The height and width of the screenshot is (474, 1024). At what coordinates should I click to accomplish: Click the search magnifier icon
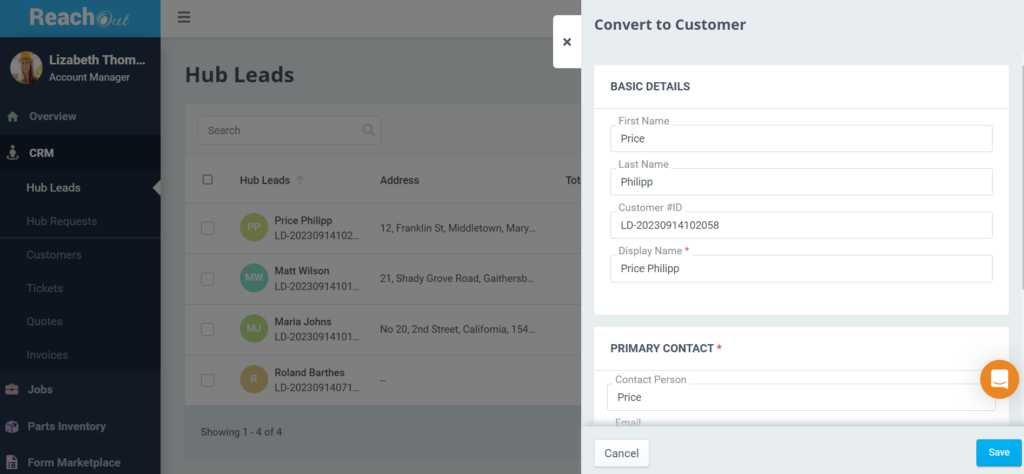368,130
